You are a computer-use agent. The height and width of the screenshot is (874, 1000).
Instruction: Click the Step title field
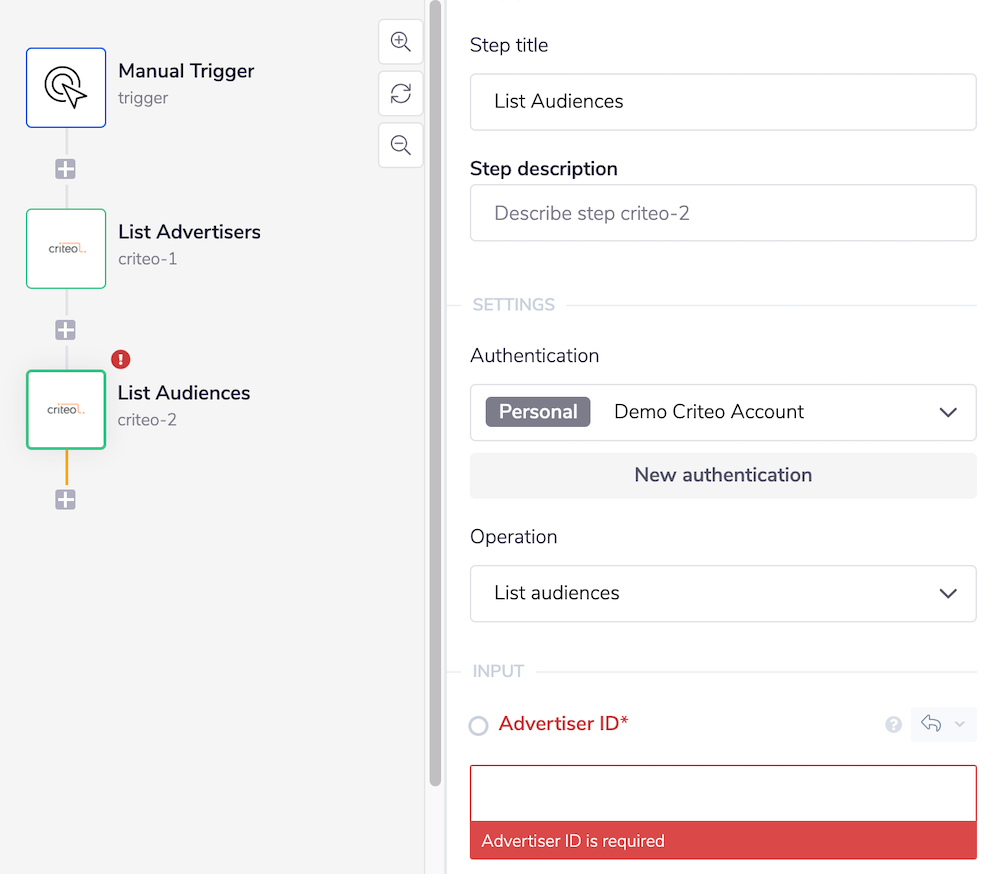click(x=722, y=102)
